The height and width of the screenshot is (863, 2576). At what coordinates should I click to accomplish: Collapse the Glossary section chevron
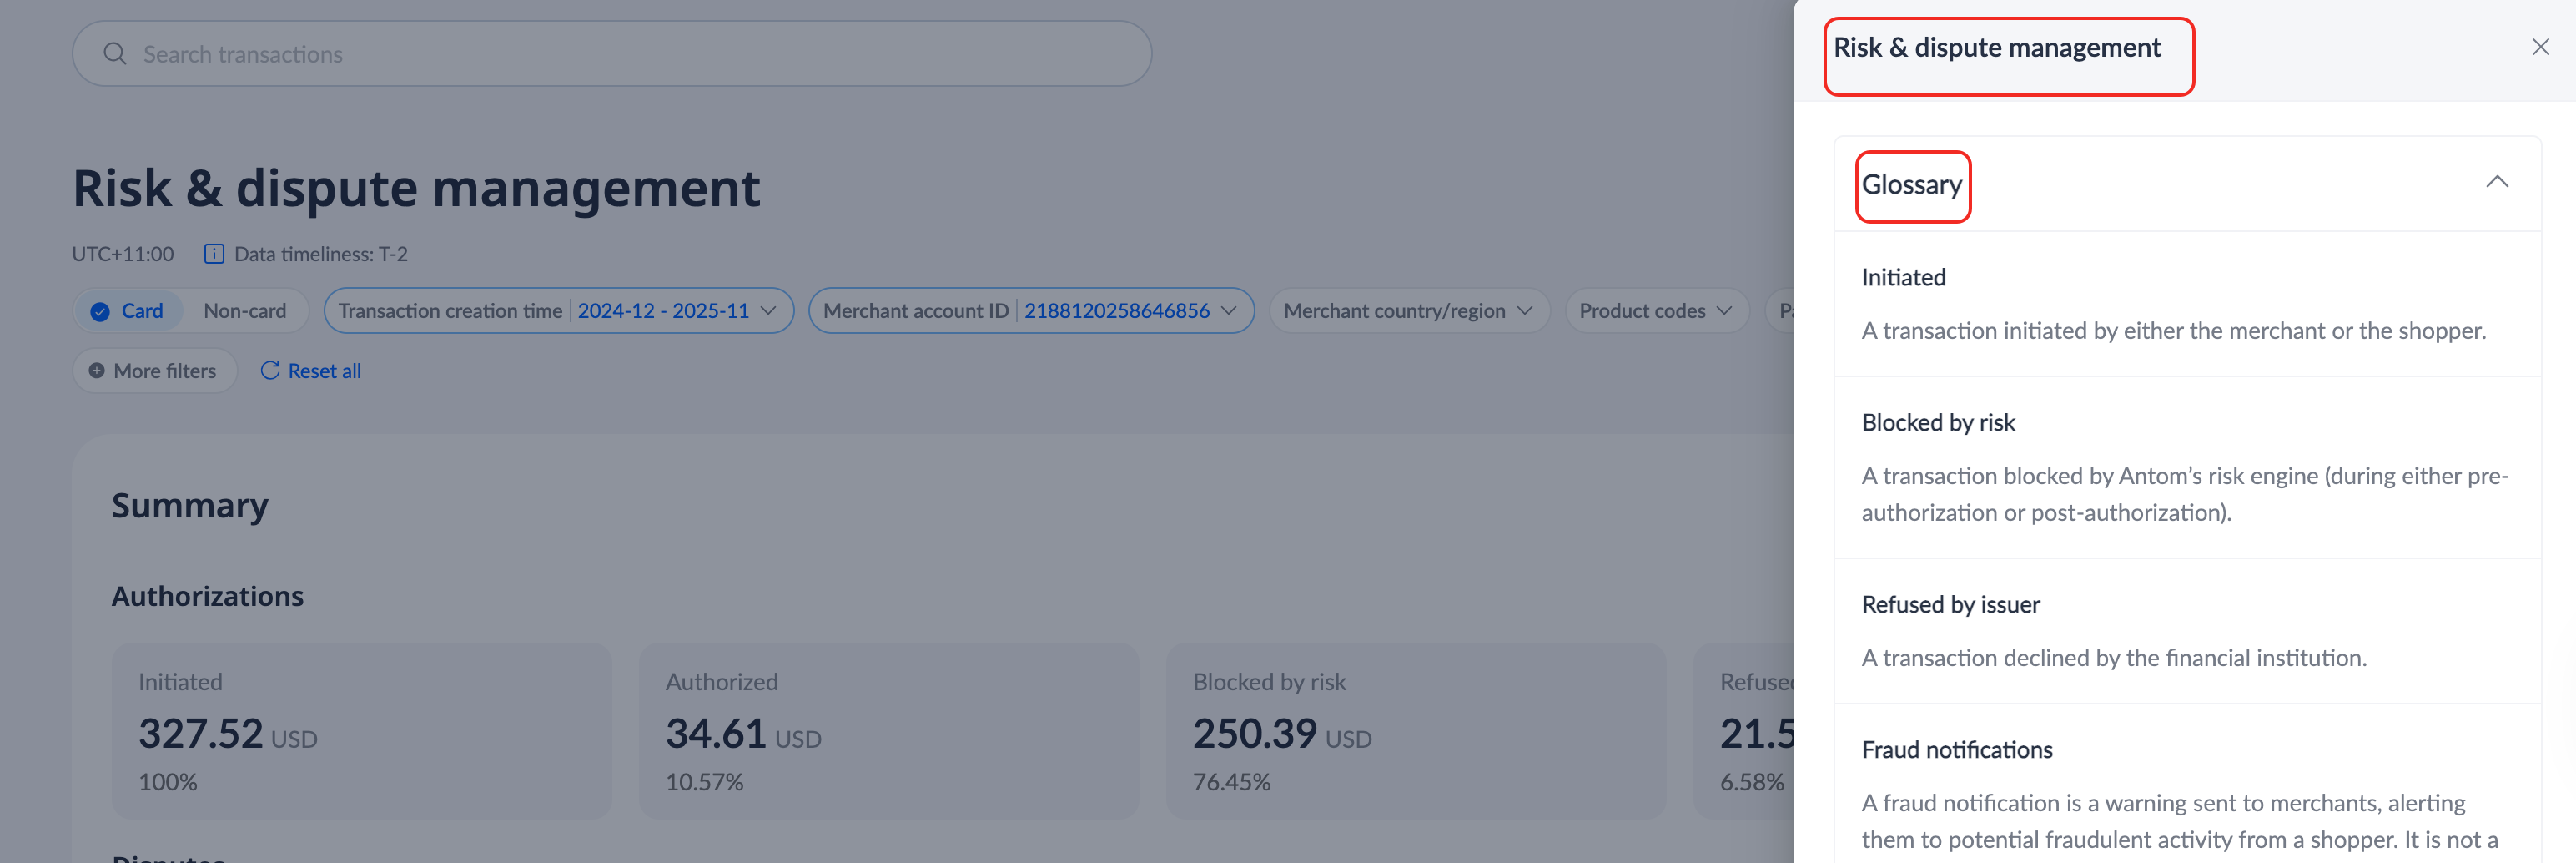[2497, 182]
